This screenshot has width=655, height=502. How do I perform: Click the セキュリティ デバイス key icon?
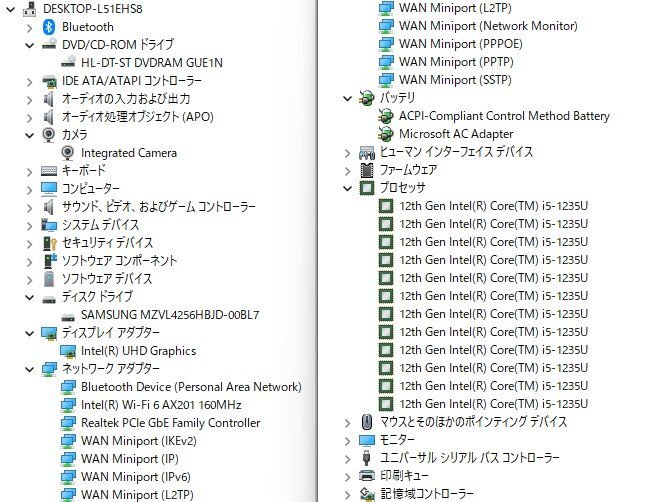(x=50, y=243)
